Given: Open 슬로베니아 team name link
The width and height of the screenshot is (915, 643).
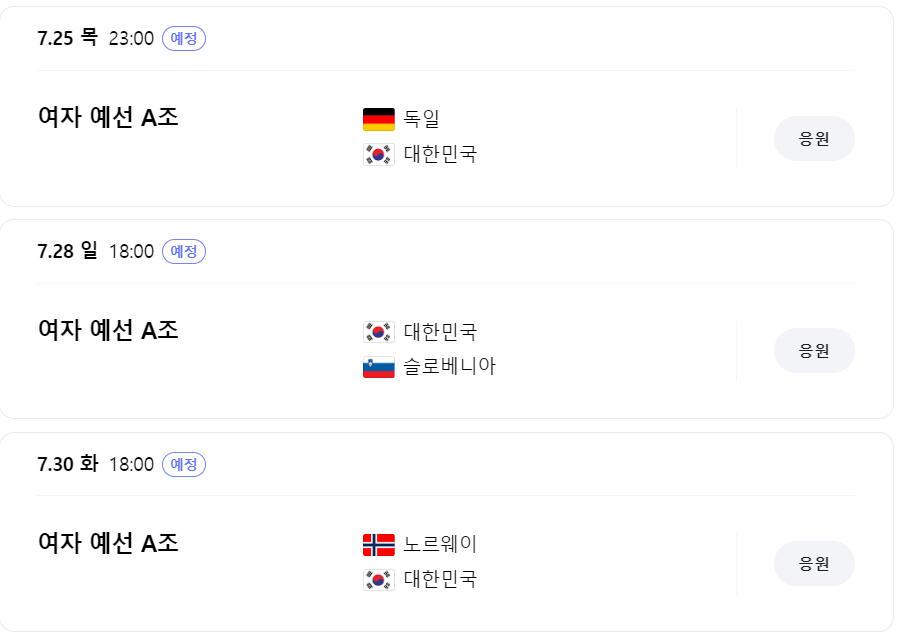Looking at the screenshot, I should [449, 366].
